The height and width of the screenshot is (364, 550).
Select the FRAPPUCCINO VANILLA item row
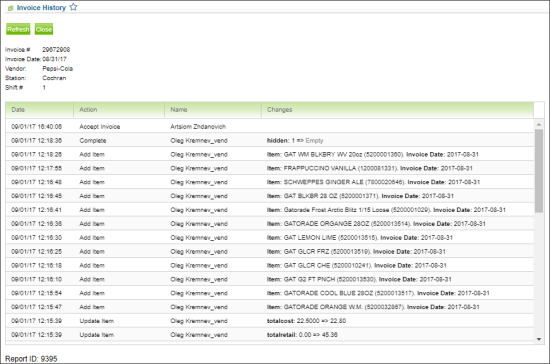coord(269,168)
